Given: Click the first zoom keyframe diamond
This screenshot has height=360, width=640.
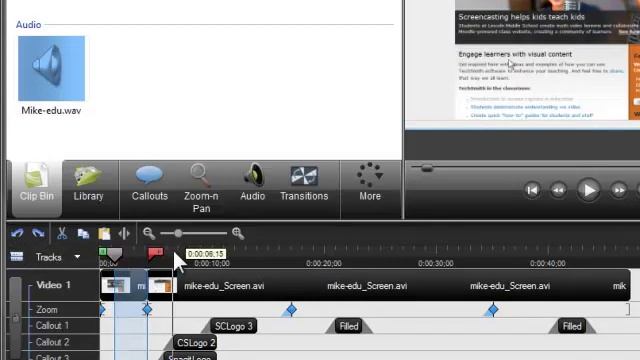Looking at the screenshot, I should pyautogui.click(x=102, y=310).
